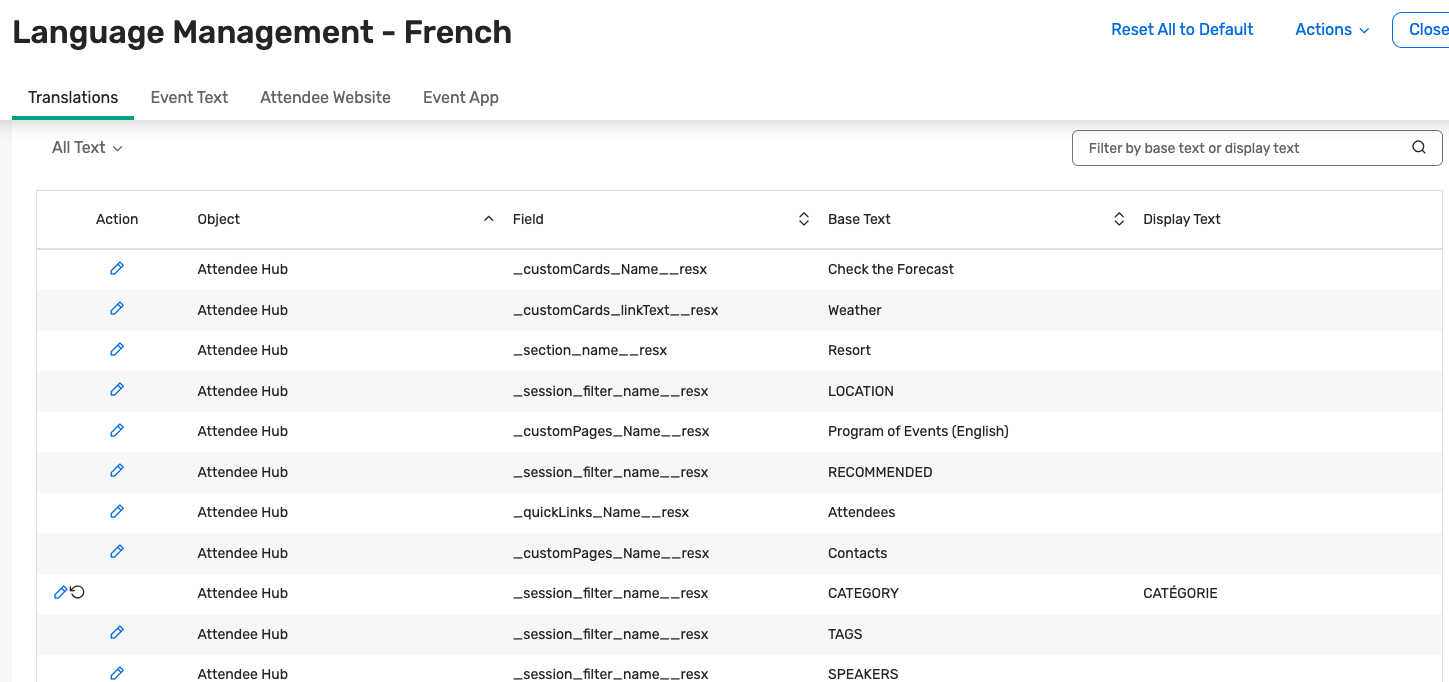The width and height of the screenshot is (1449, 682).
Task: Click edit pencil for Weather row
Action: [117, 309]
